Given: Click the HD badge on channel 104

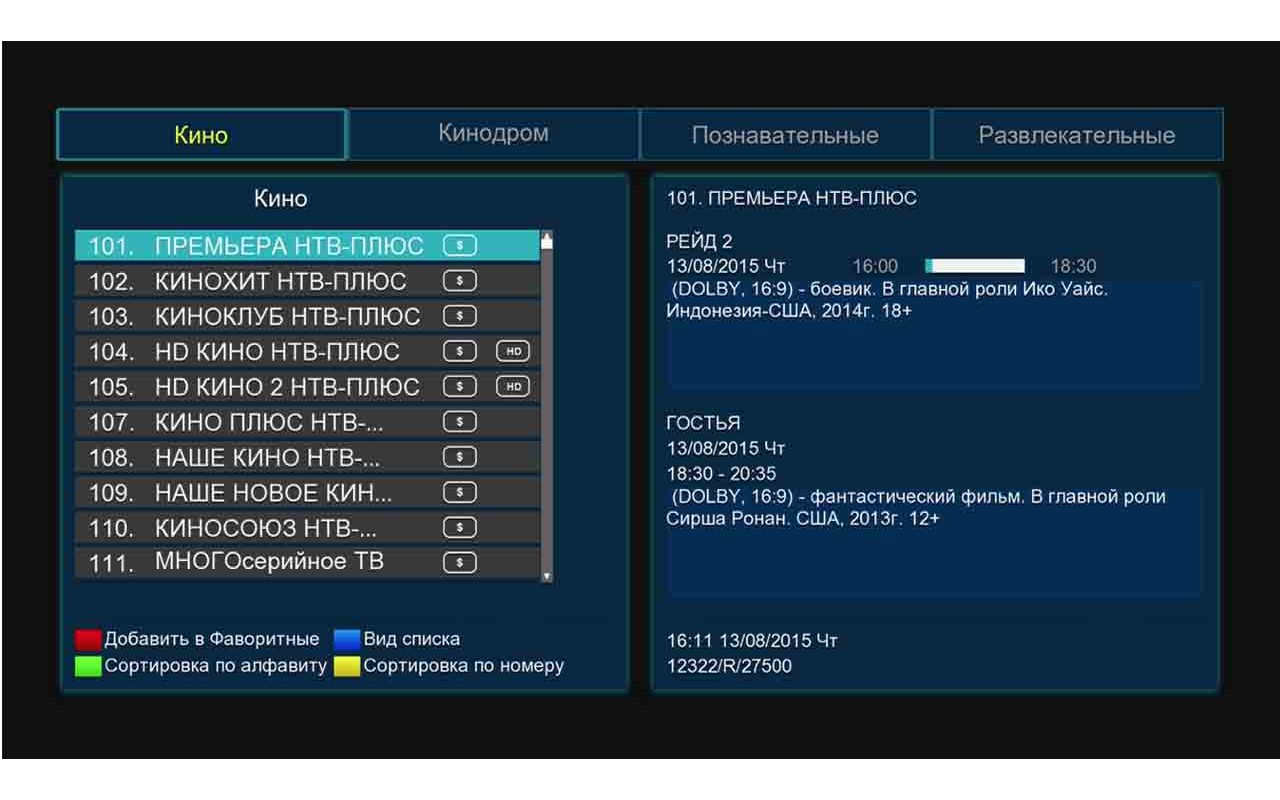Looking at the screenshot, I should coord(512,351).
